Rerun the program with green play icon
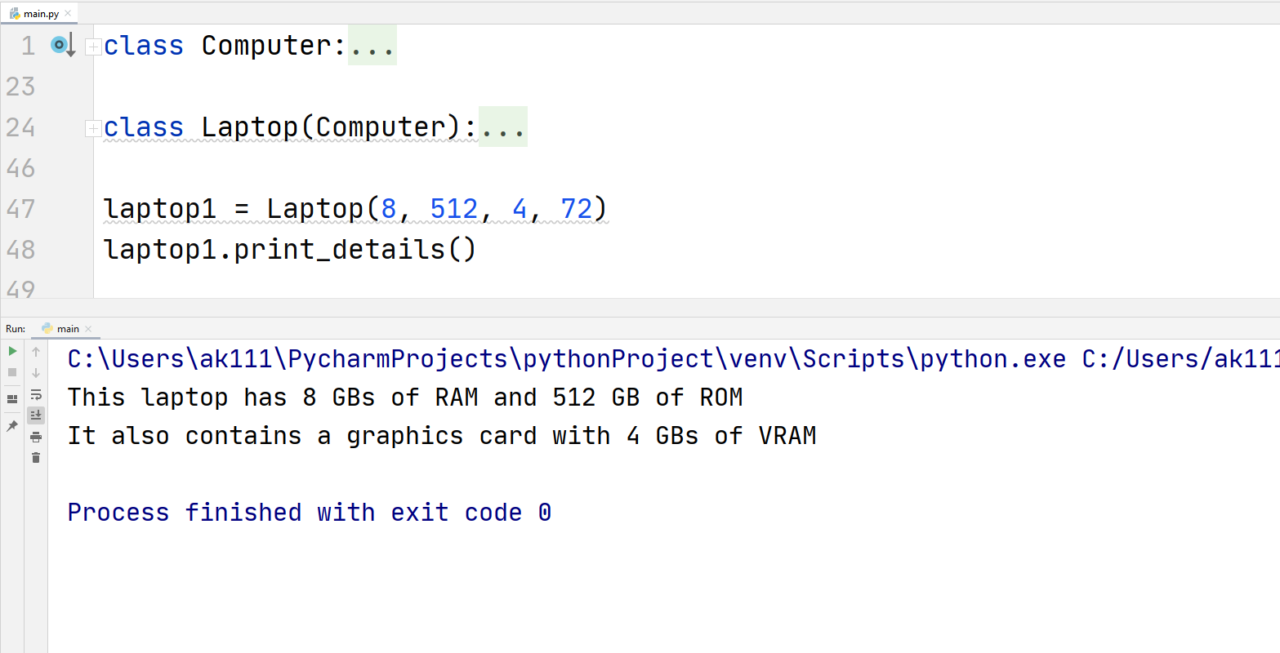 (12, 352)
